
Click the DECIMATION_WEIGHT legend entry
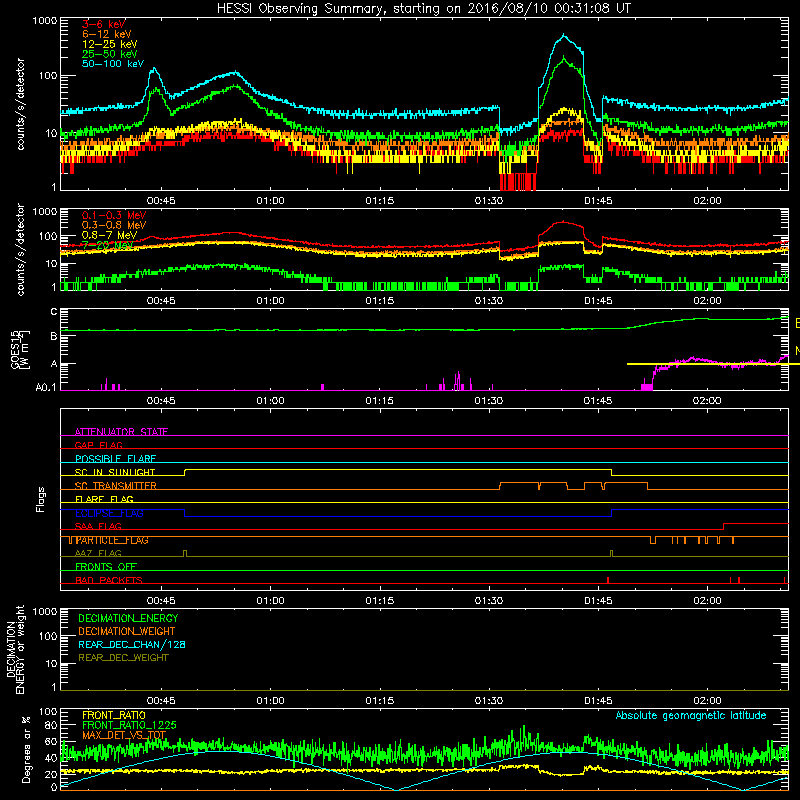point(127,631)
